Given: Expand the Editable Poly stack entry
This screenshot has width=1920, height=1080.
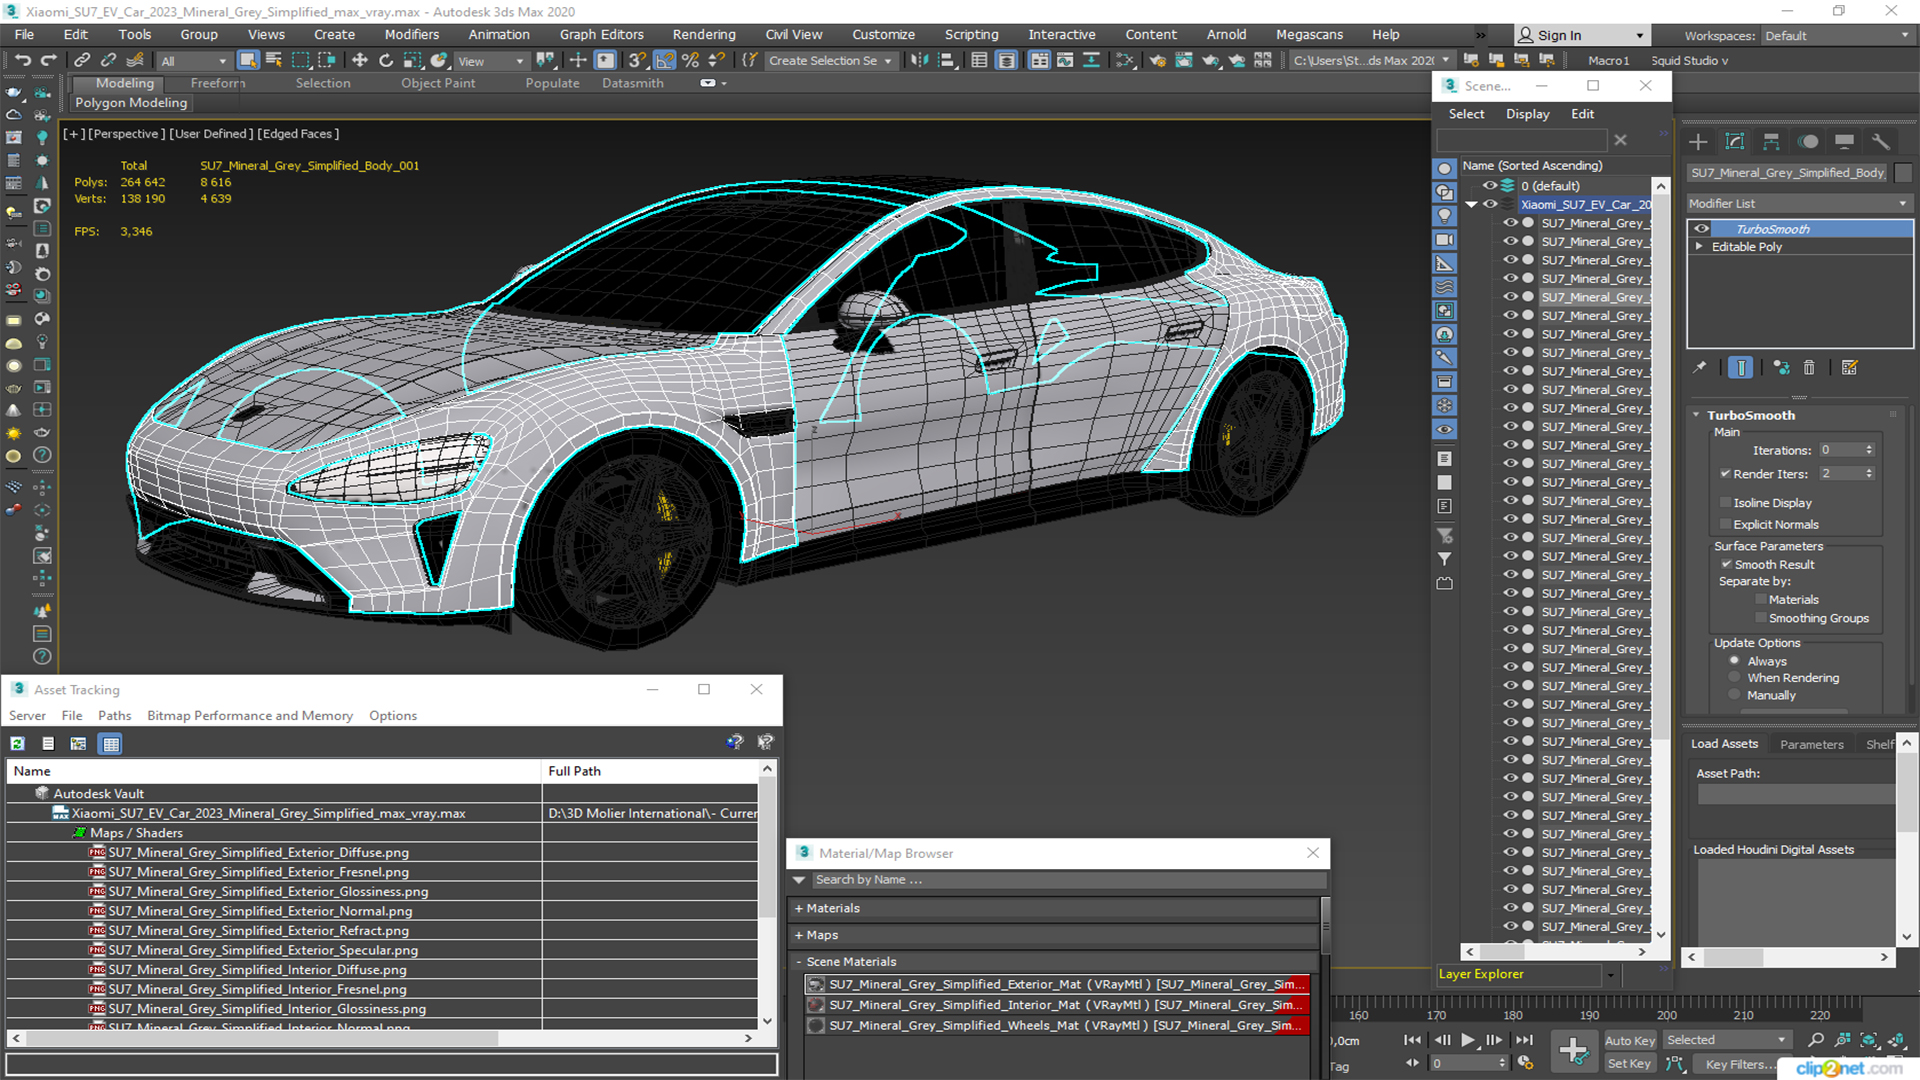Looking at the screenshot, I should point(1699,247).
